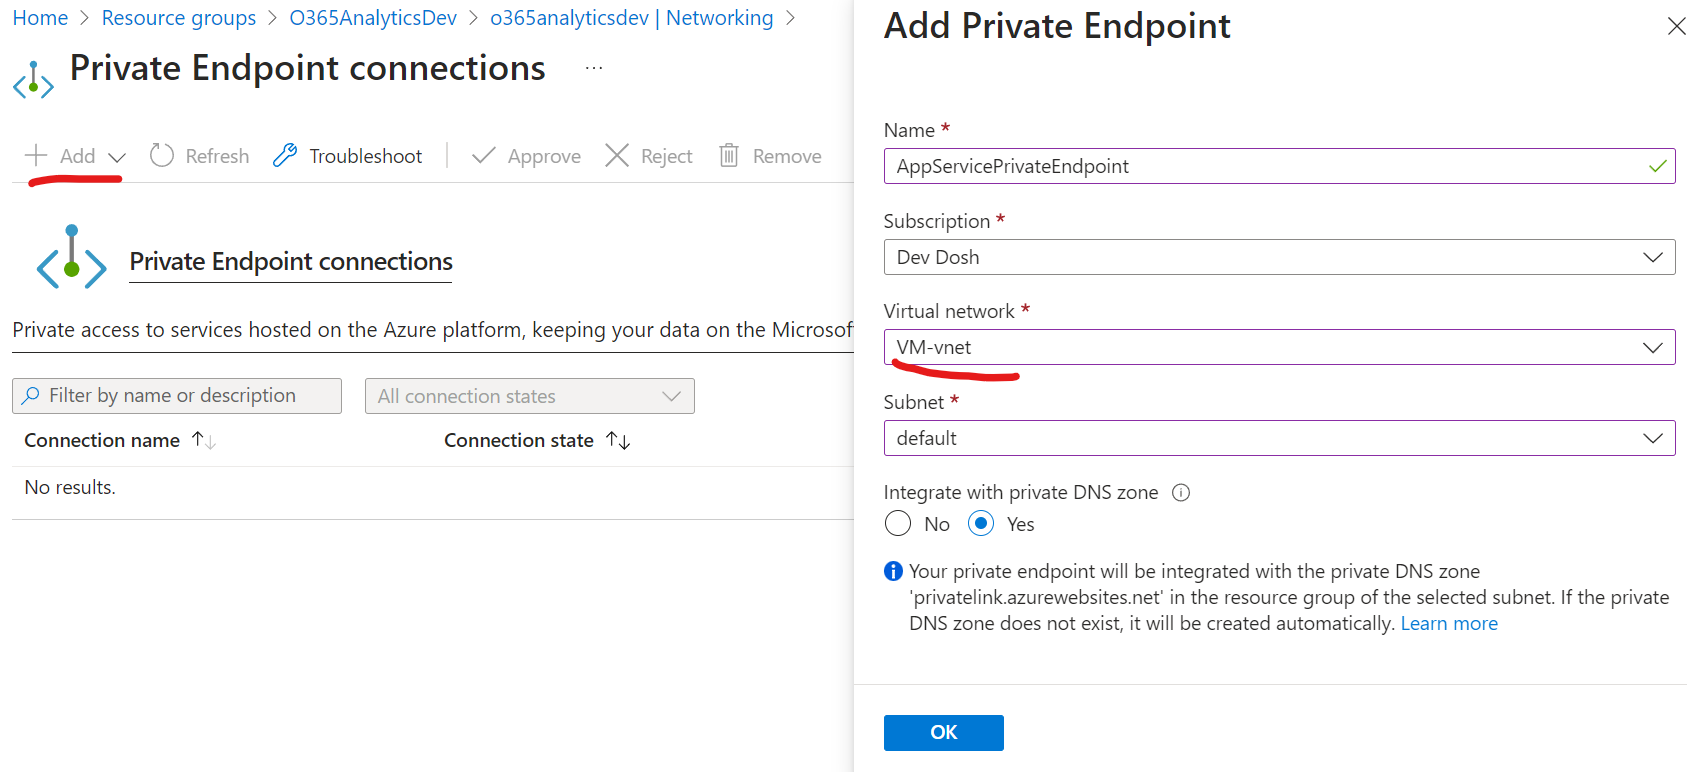
Task: Open O365AnalyticsDev breadcrumb link
Action: [373, 18]
